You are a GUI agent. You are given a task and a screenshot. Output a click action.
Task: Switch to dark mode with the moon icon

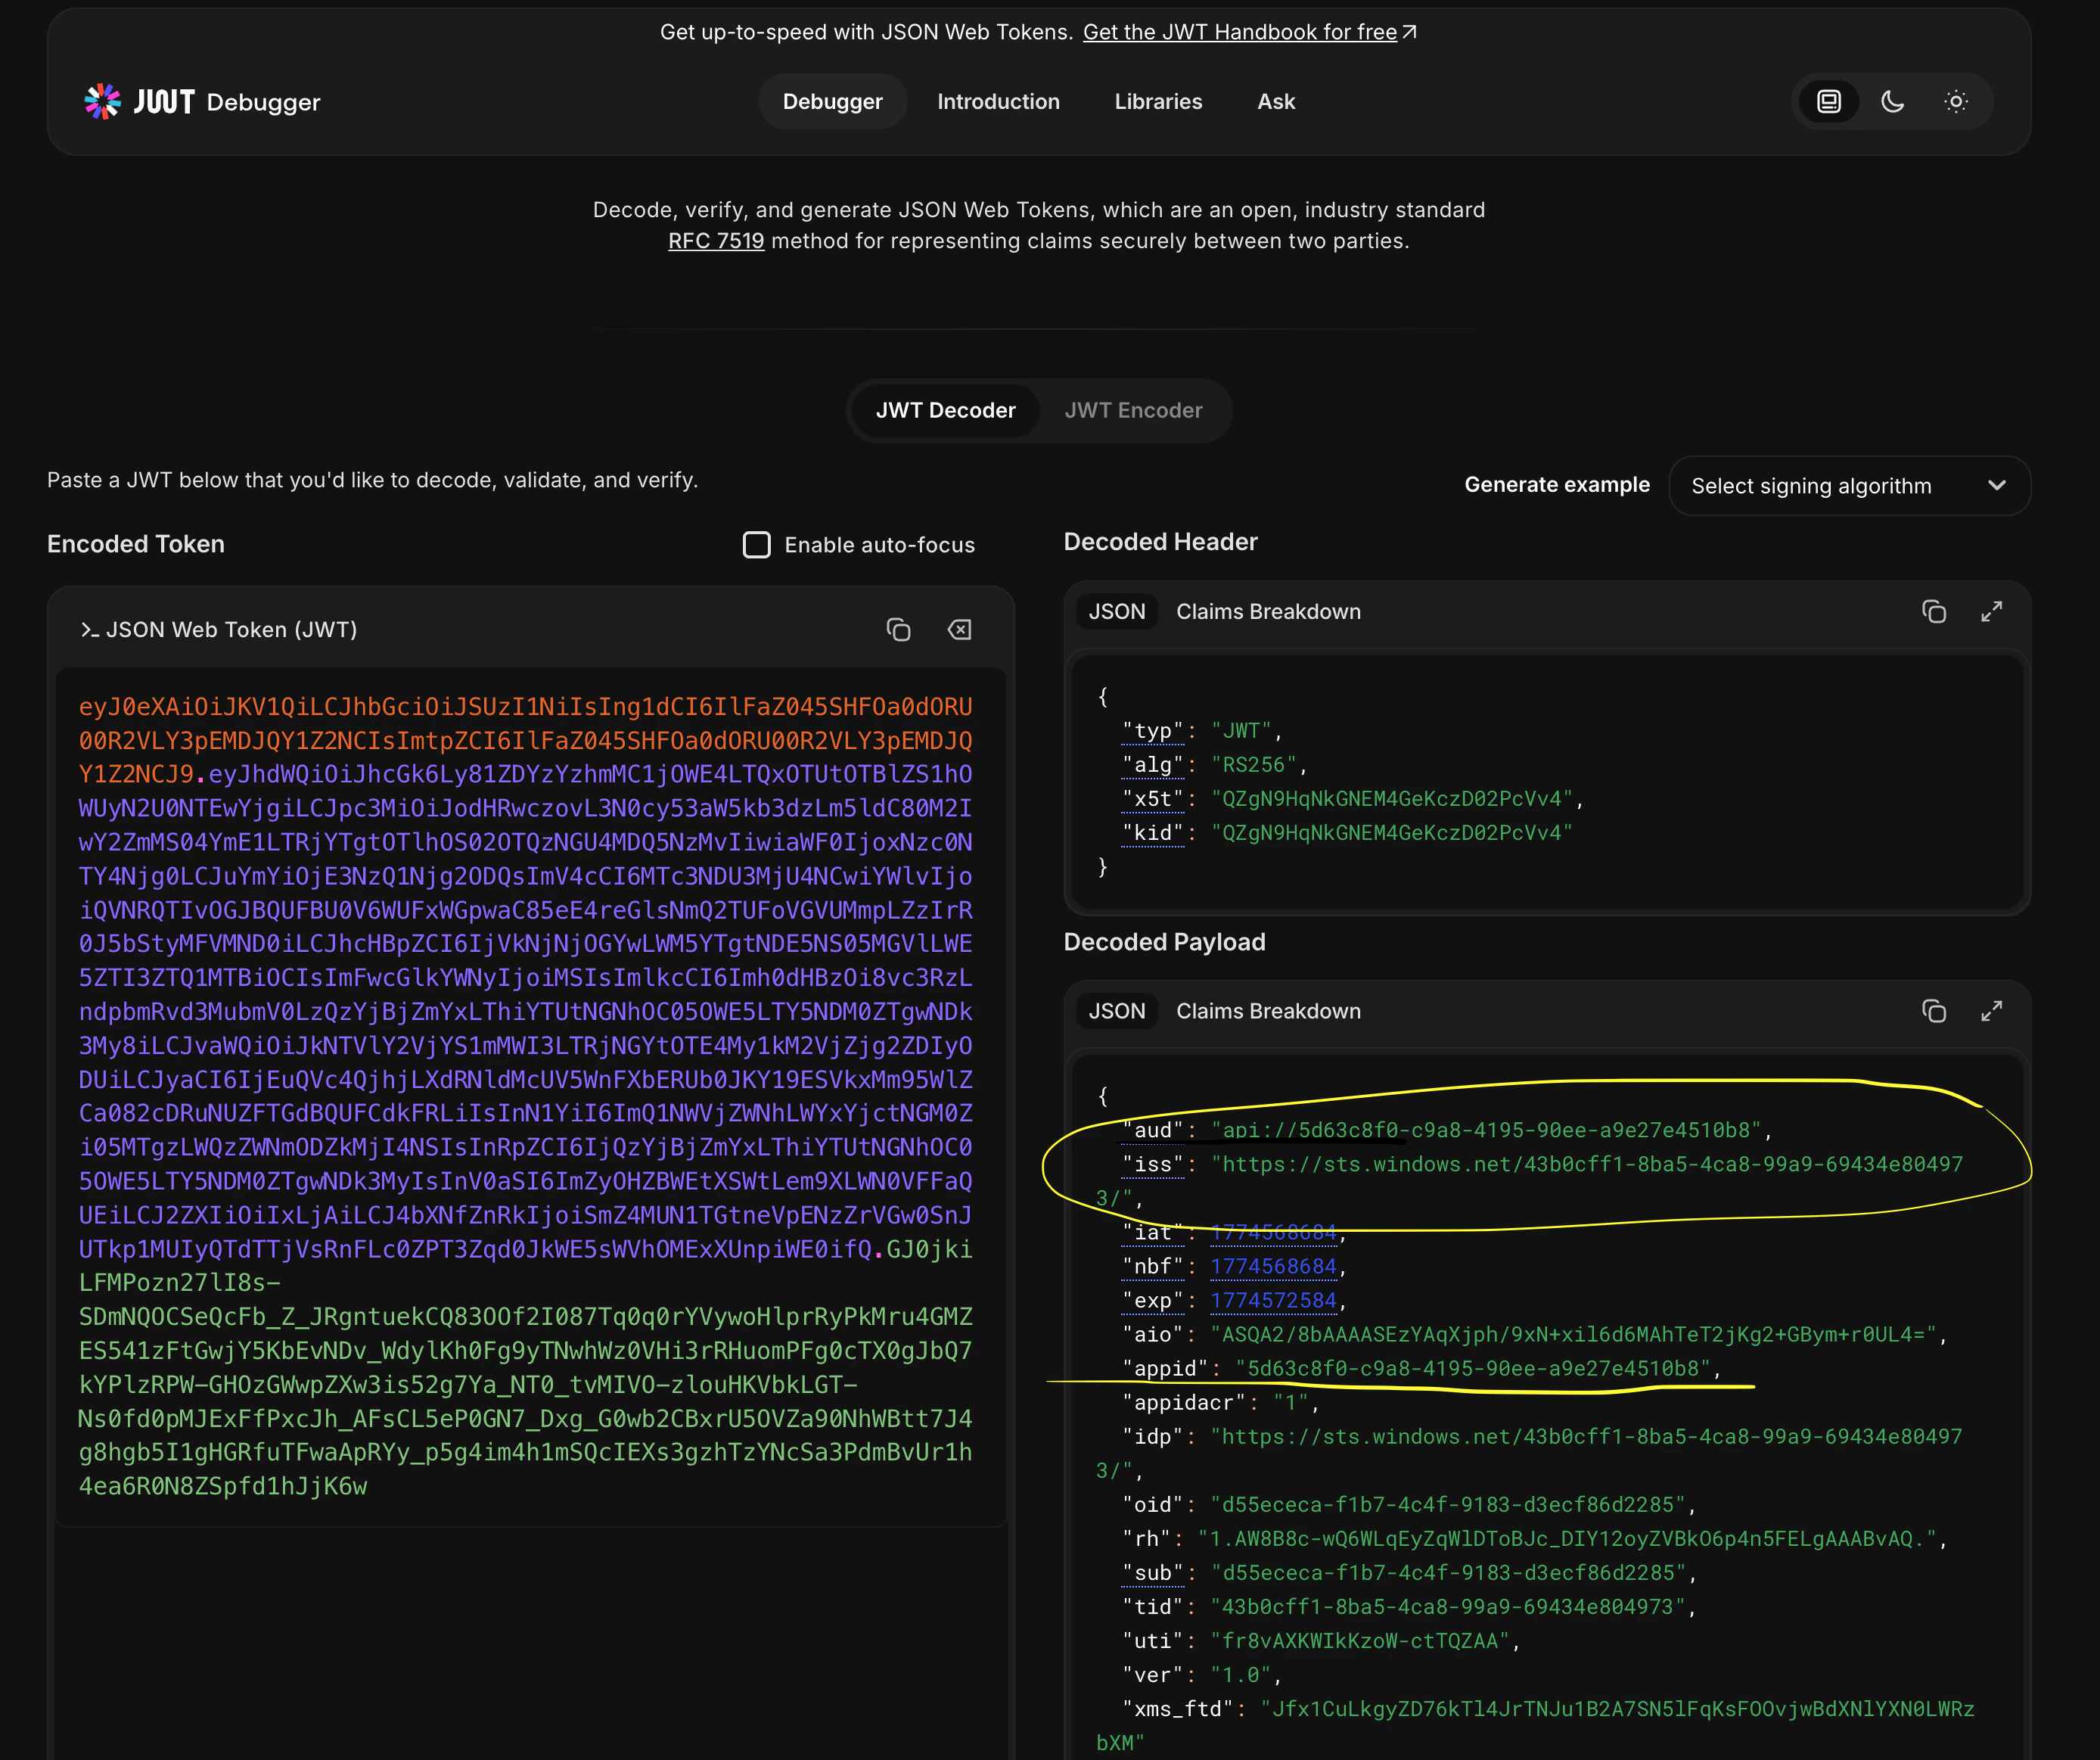tap(1892, 101)
